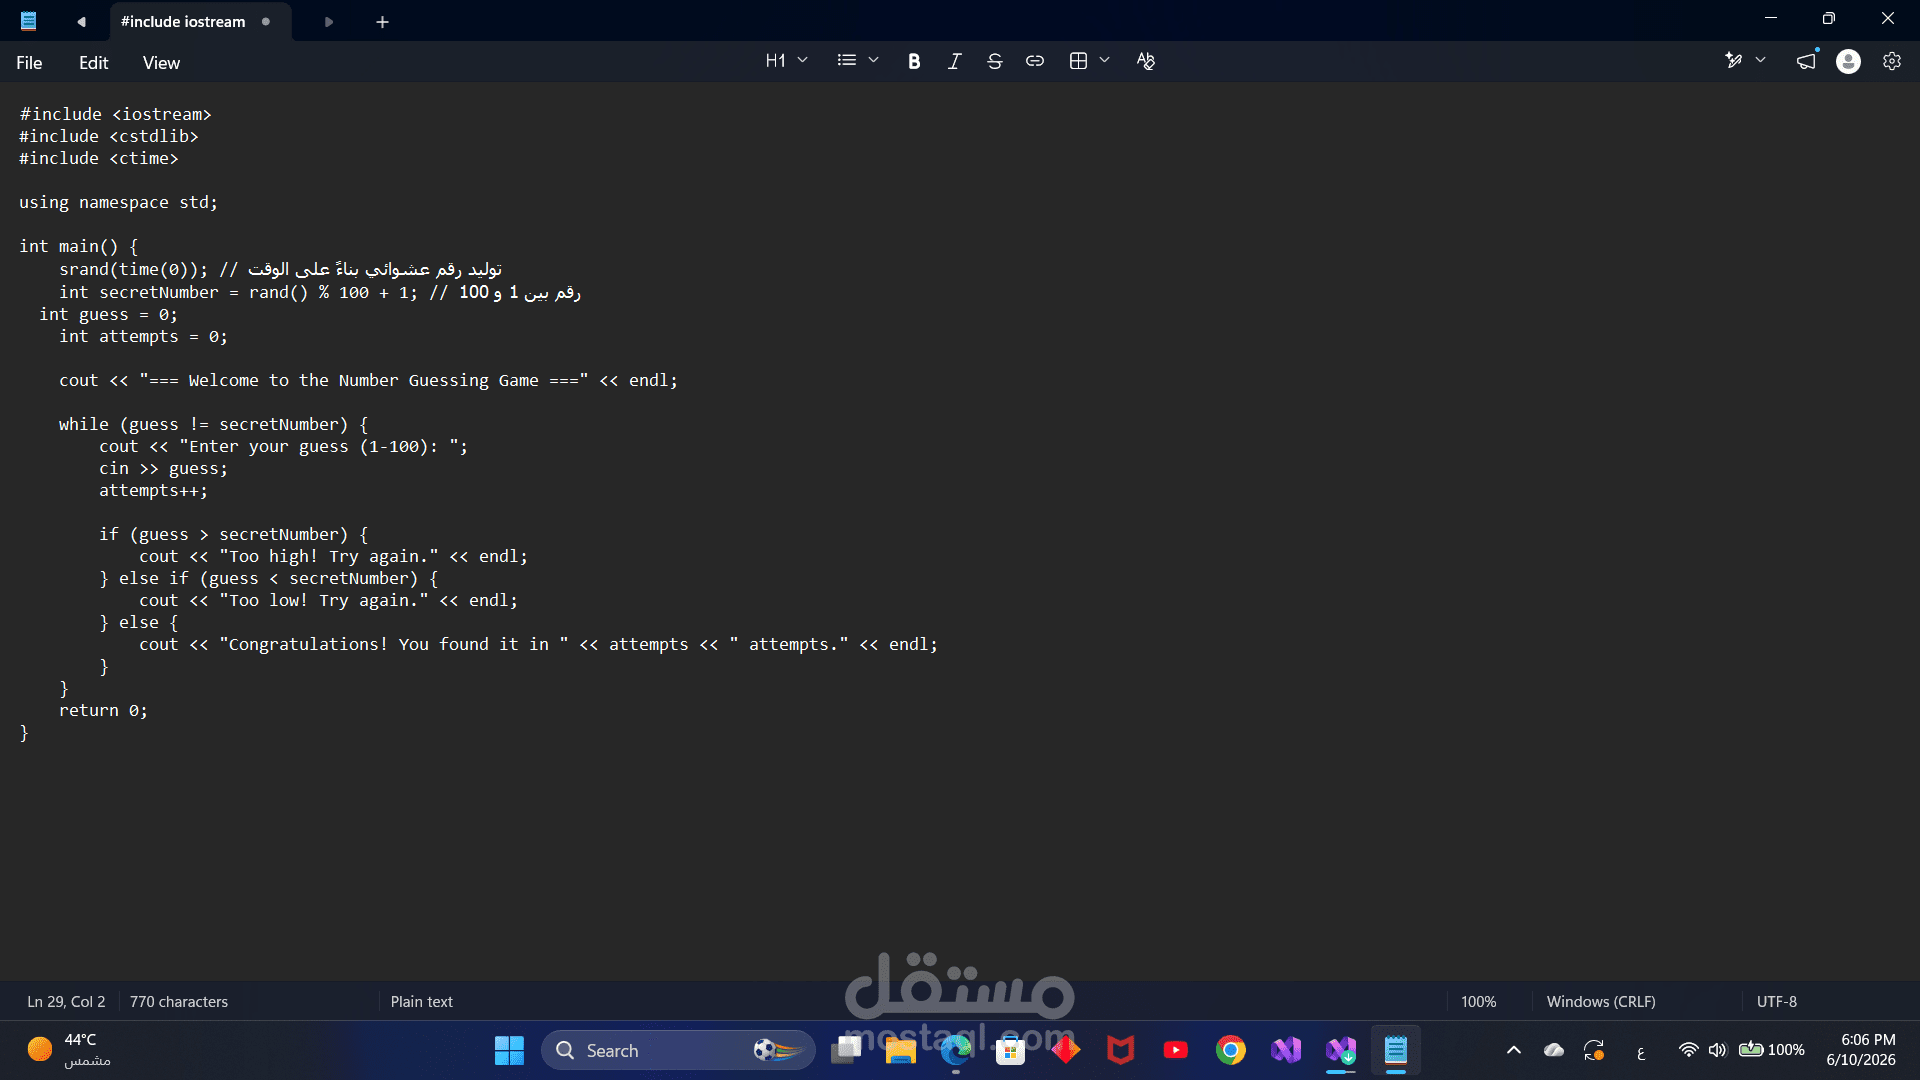Expand the list style dropdown arrow
1920x1080 pixels.
873,61
